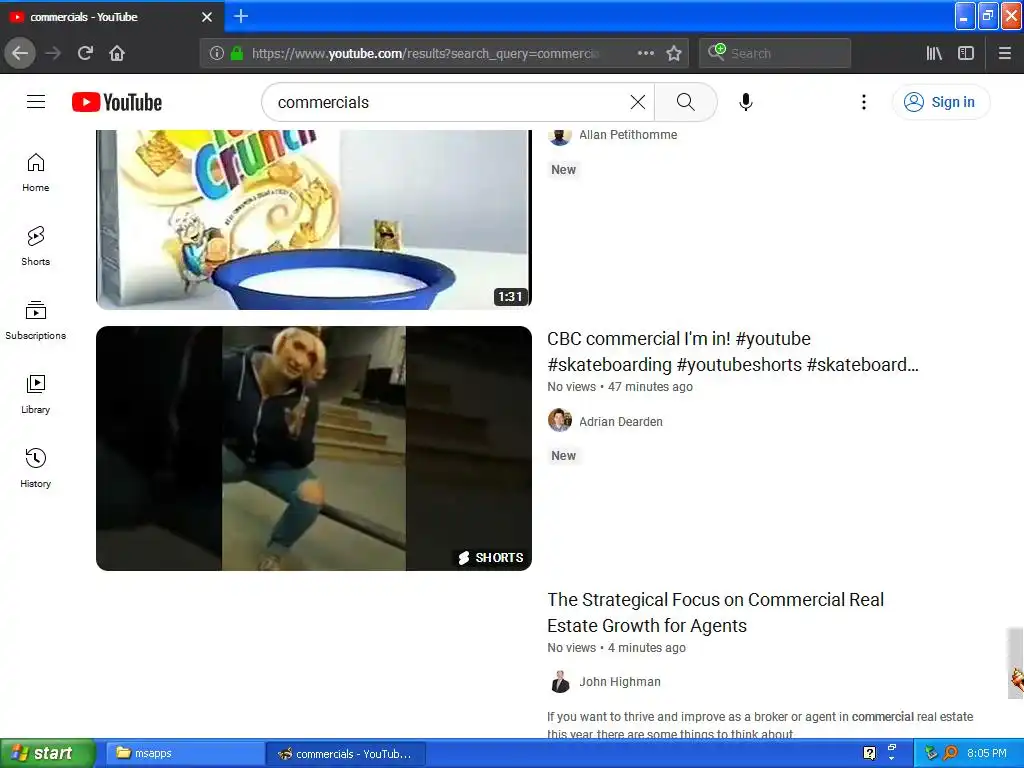1024x768 pixels.
Task: Click the browser address bar URL
Action: click(424, 54)
